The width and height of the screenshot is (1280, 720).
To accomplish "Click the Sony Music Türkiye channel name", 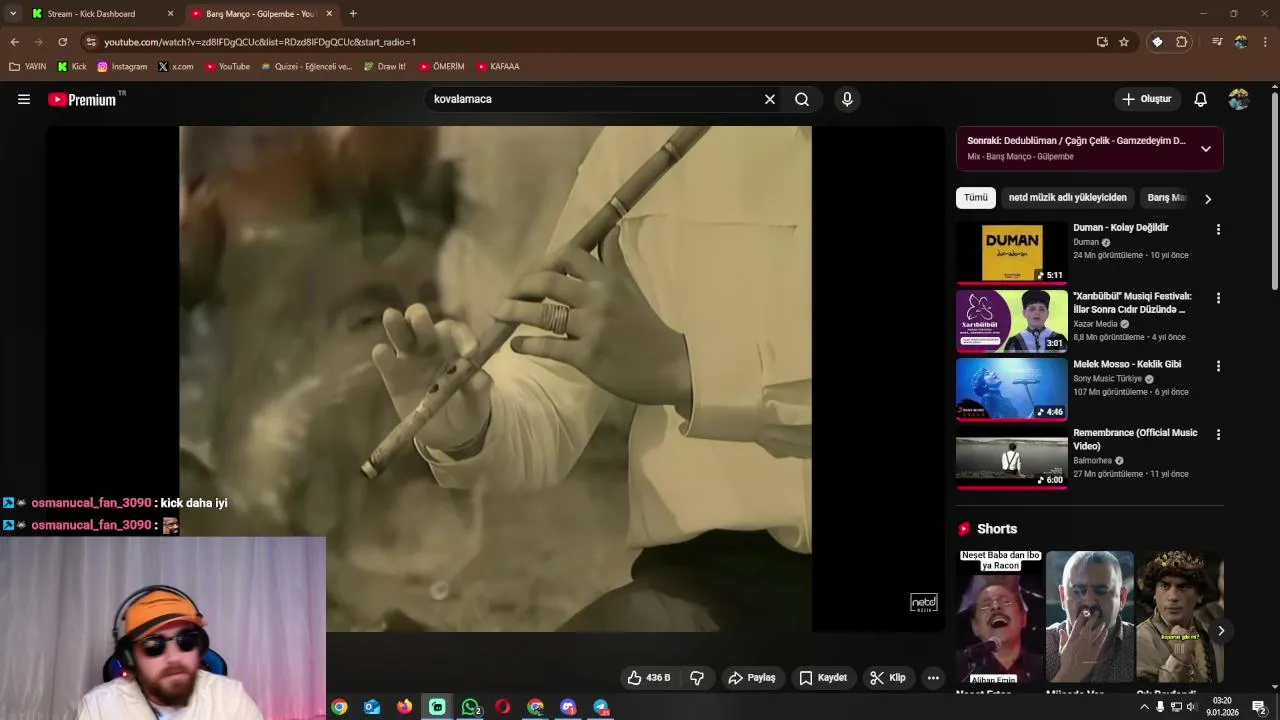I will (1107, 379).
